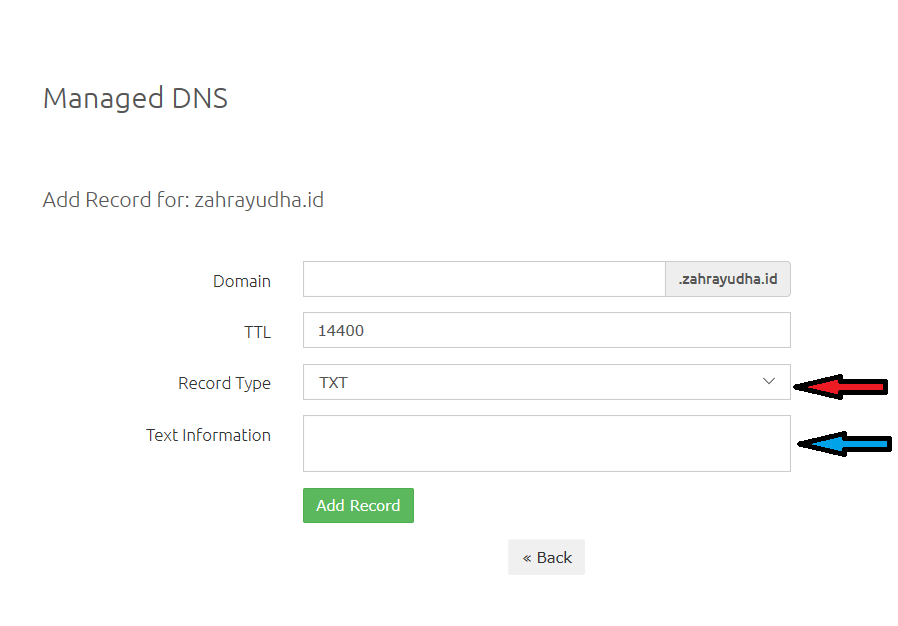Click the chevron arrow in Record Type
The image size is (898, 626).
769,381
